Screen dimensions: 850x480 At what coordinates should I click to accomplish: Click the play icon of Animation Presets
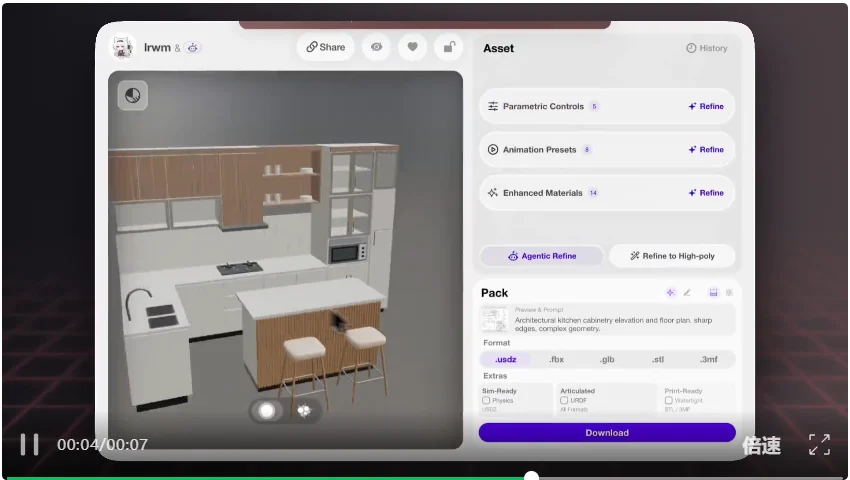pos(493,150)
